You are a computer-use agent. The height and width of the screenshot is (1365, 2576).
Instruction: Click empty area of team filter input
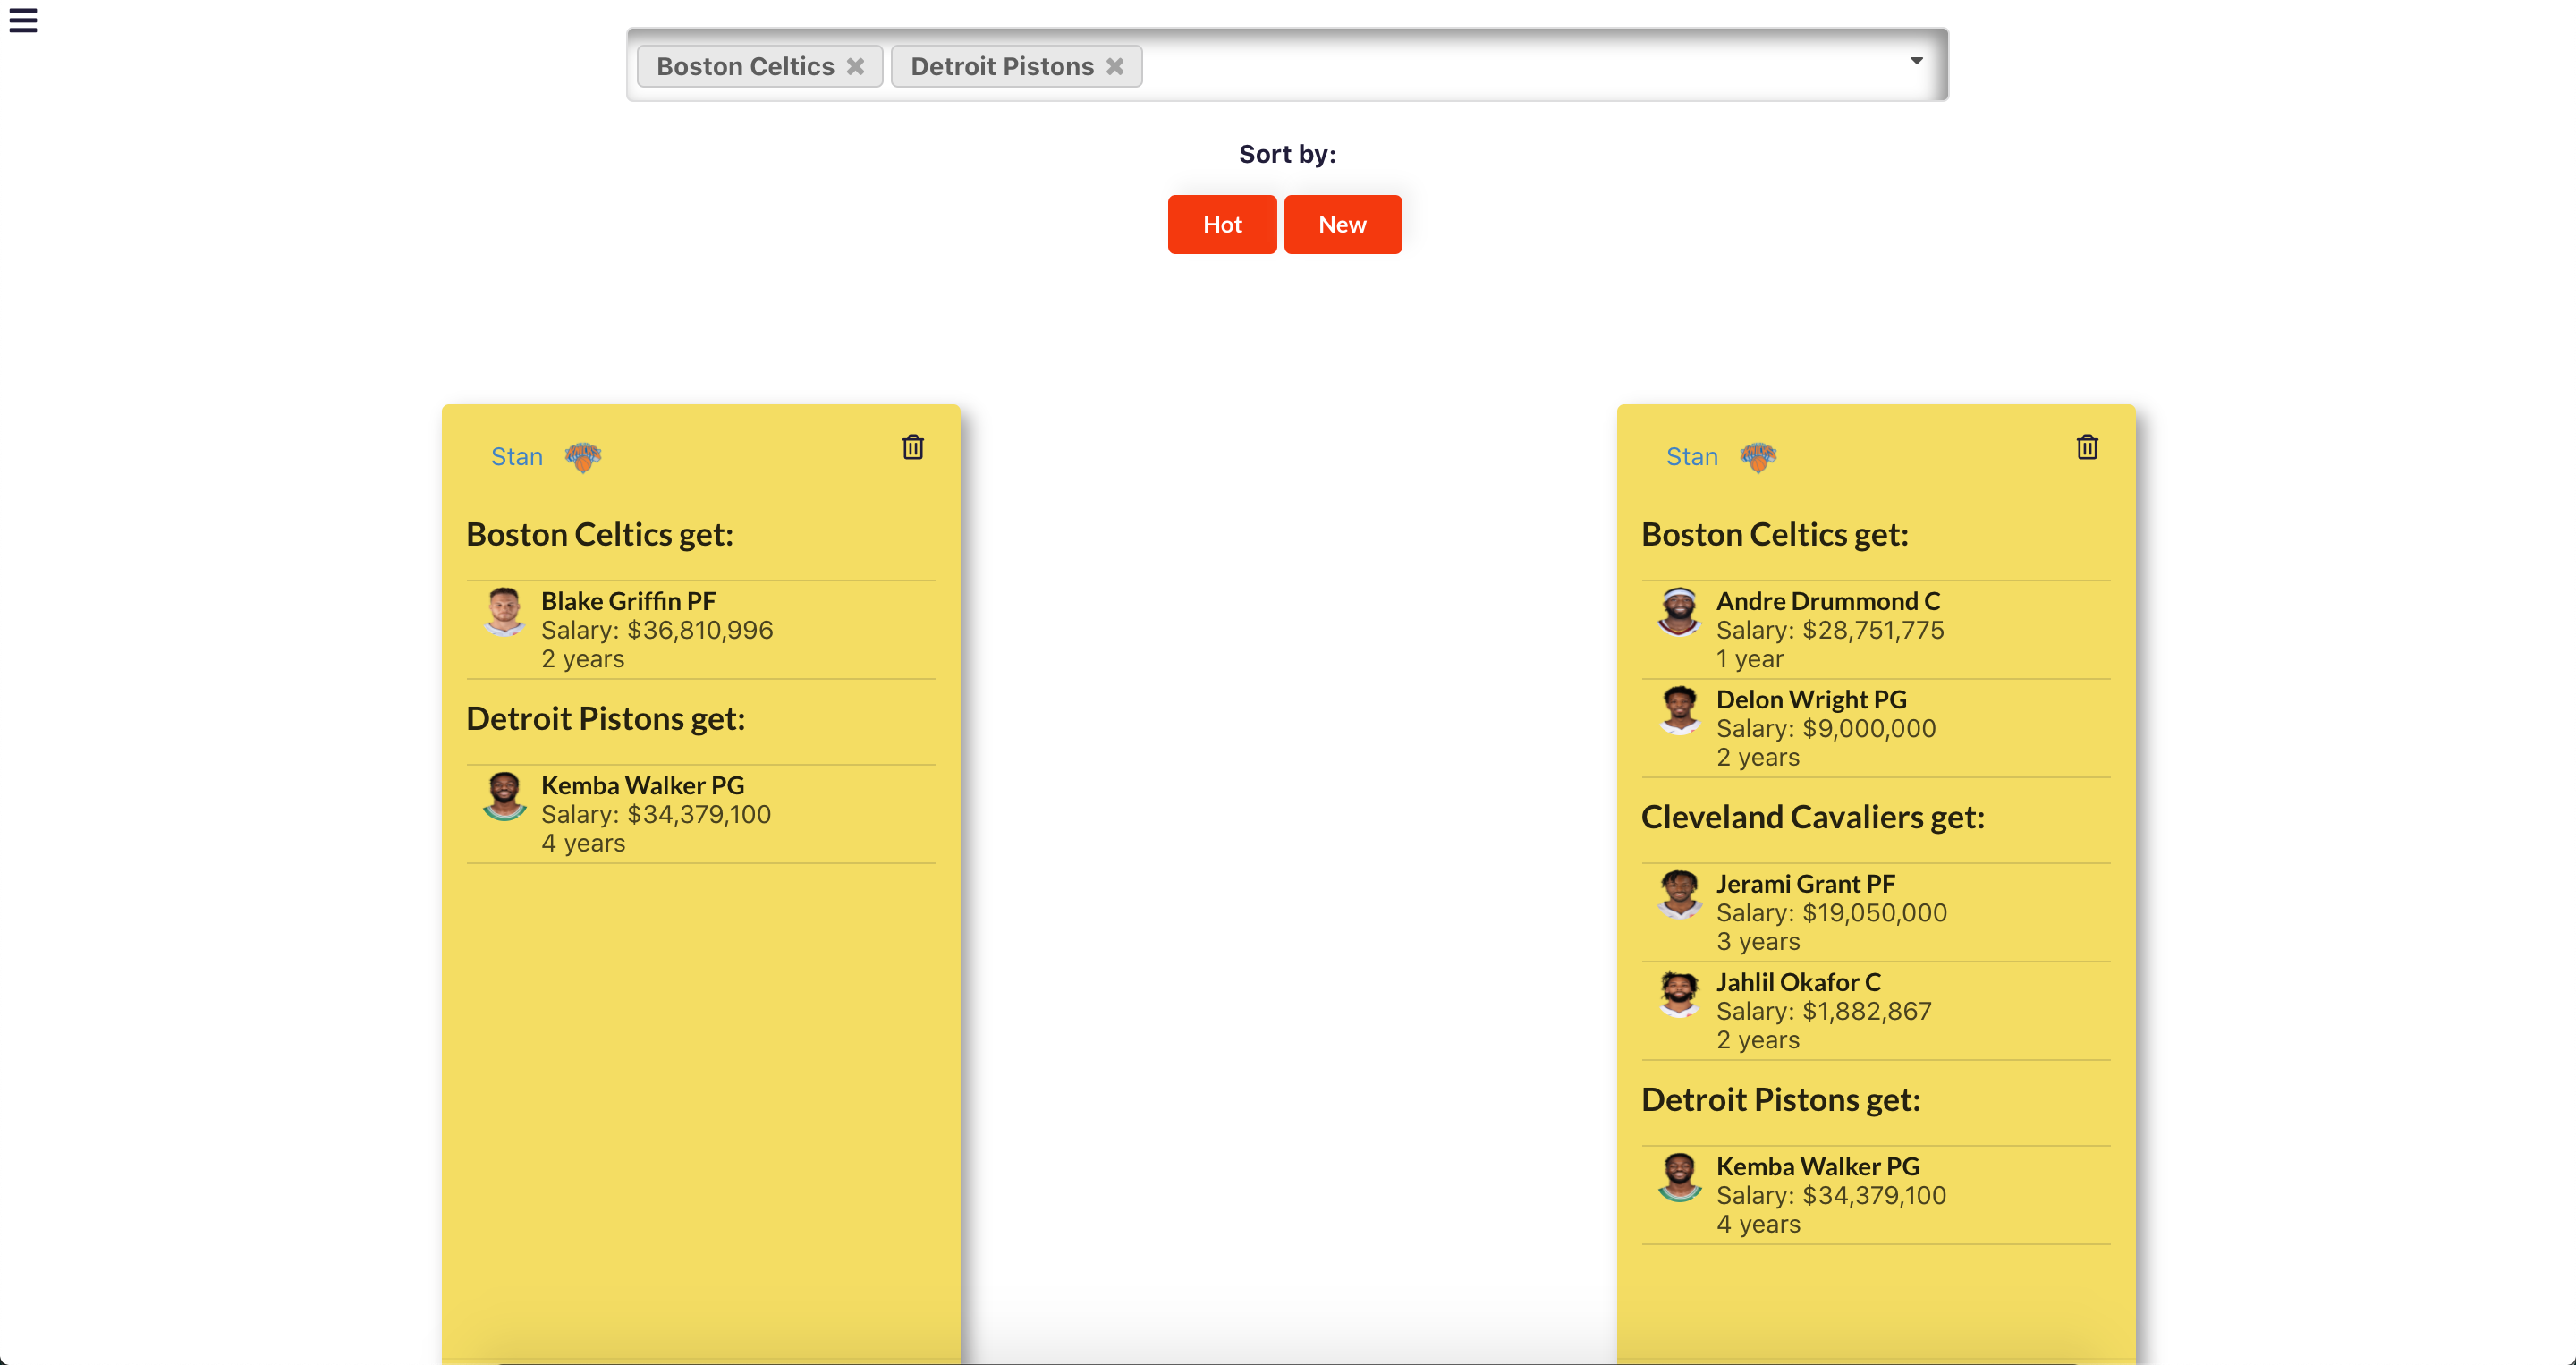(x=1500, y=66)
